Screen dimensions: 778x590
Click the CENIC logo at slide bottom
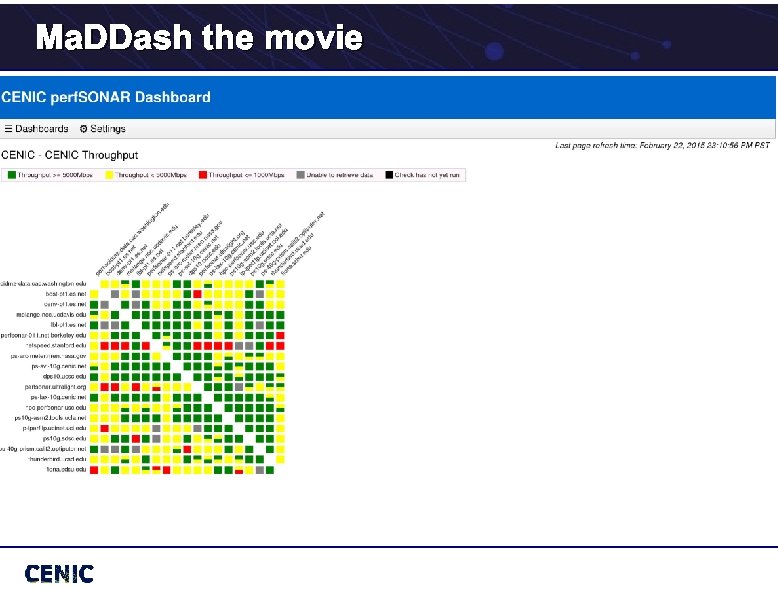[x=59, y=574]
